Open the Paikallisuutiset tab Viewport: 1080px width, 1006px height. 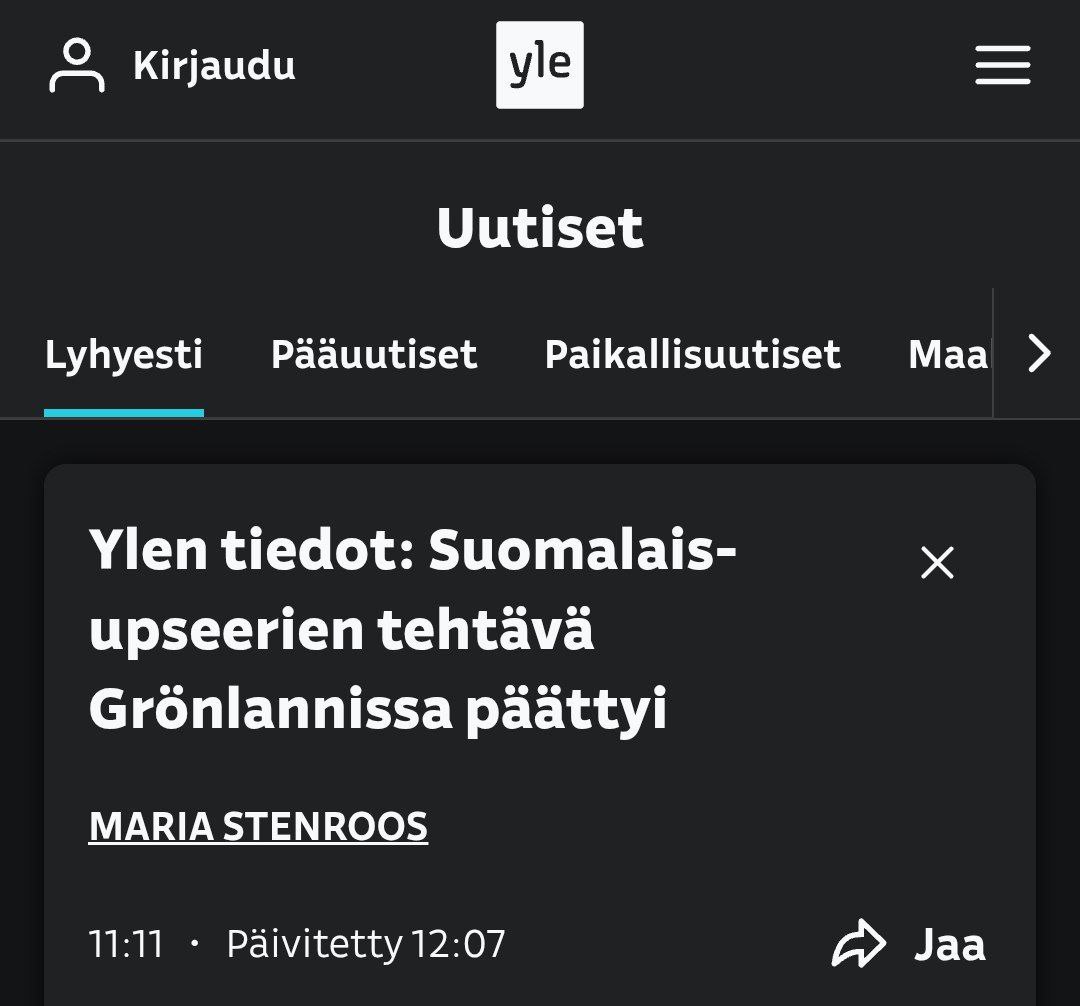click(x=692, y=355)
